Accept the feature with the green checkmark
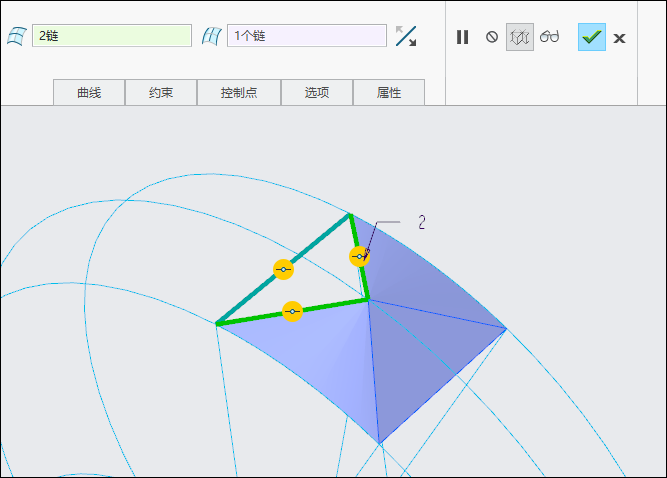 click(592, 37)
